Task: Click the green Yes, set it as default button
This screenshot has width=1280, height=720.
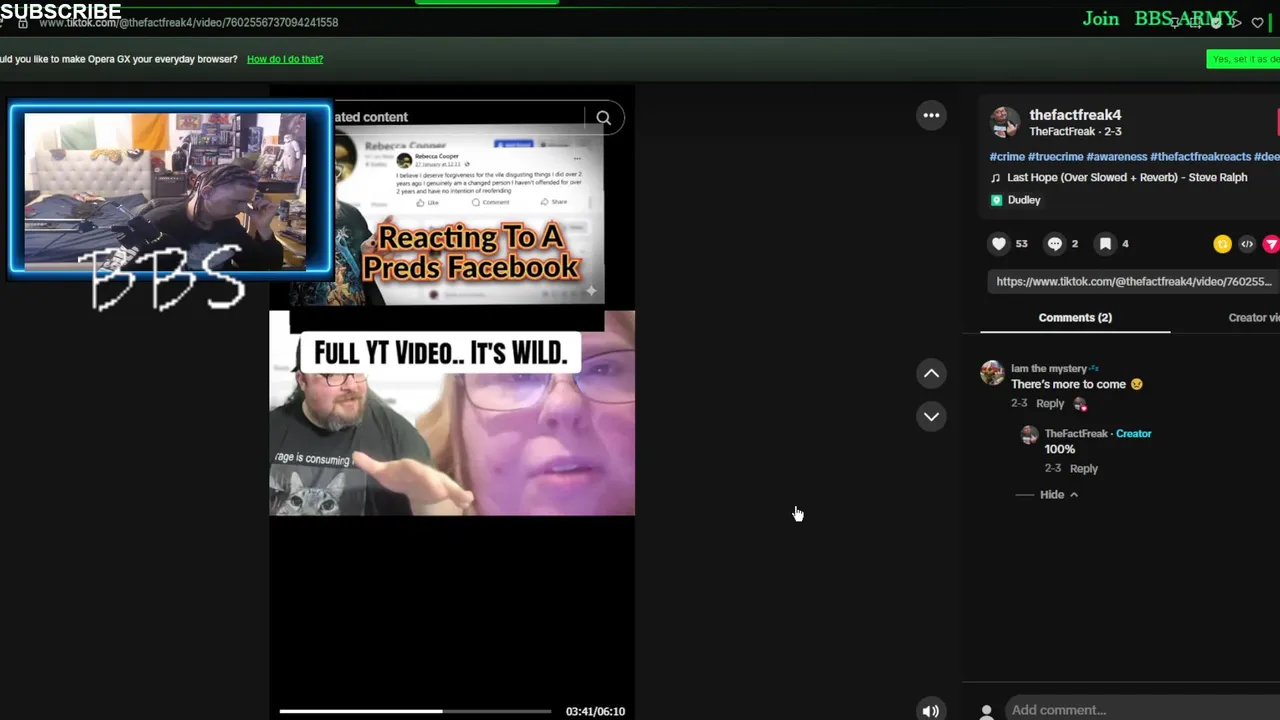Action: [1243, 59]
